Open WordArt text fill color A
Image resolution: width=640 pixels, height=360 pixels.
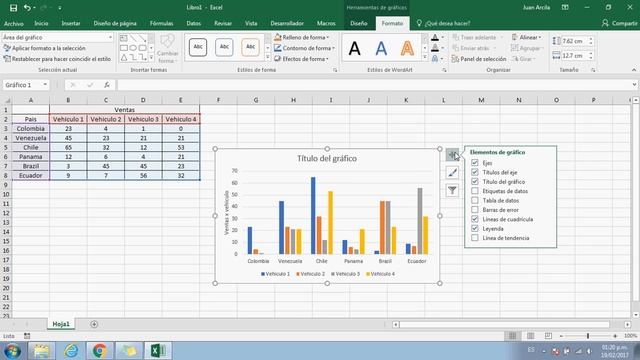(435, 38)
